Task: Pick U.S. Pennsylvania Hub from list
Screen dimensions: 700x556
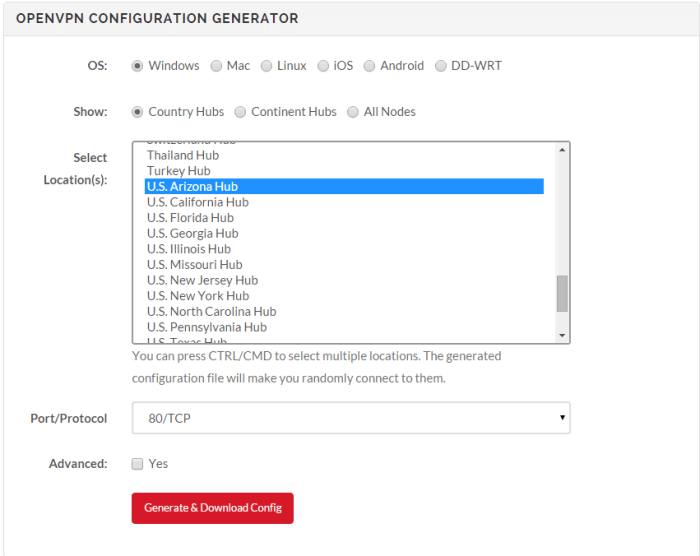Action: click(344, 327)
